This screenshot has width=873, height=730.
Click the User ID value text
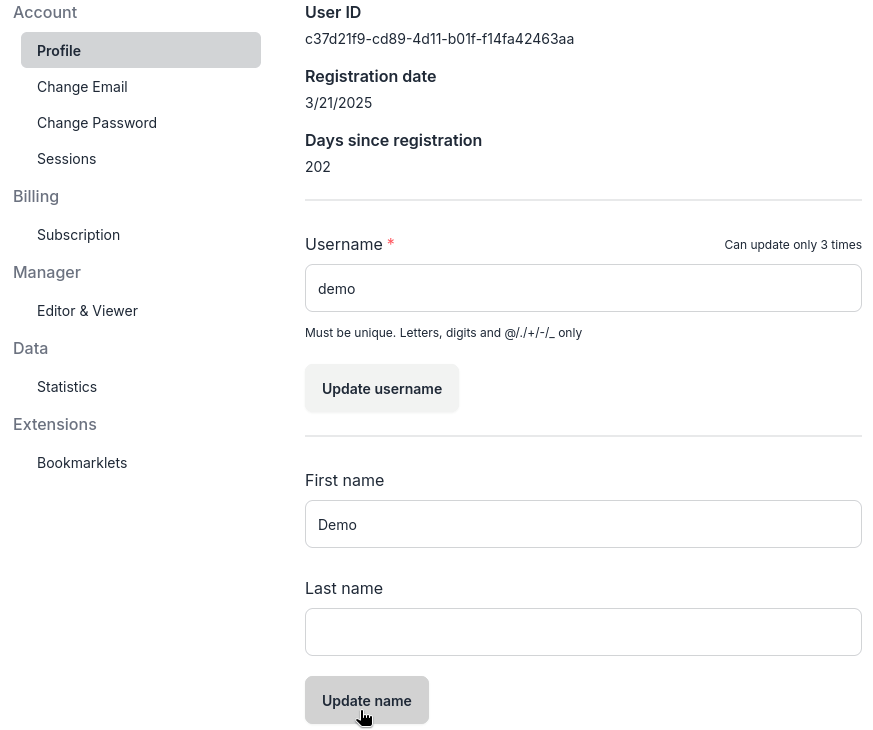(x=439, y=39)
